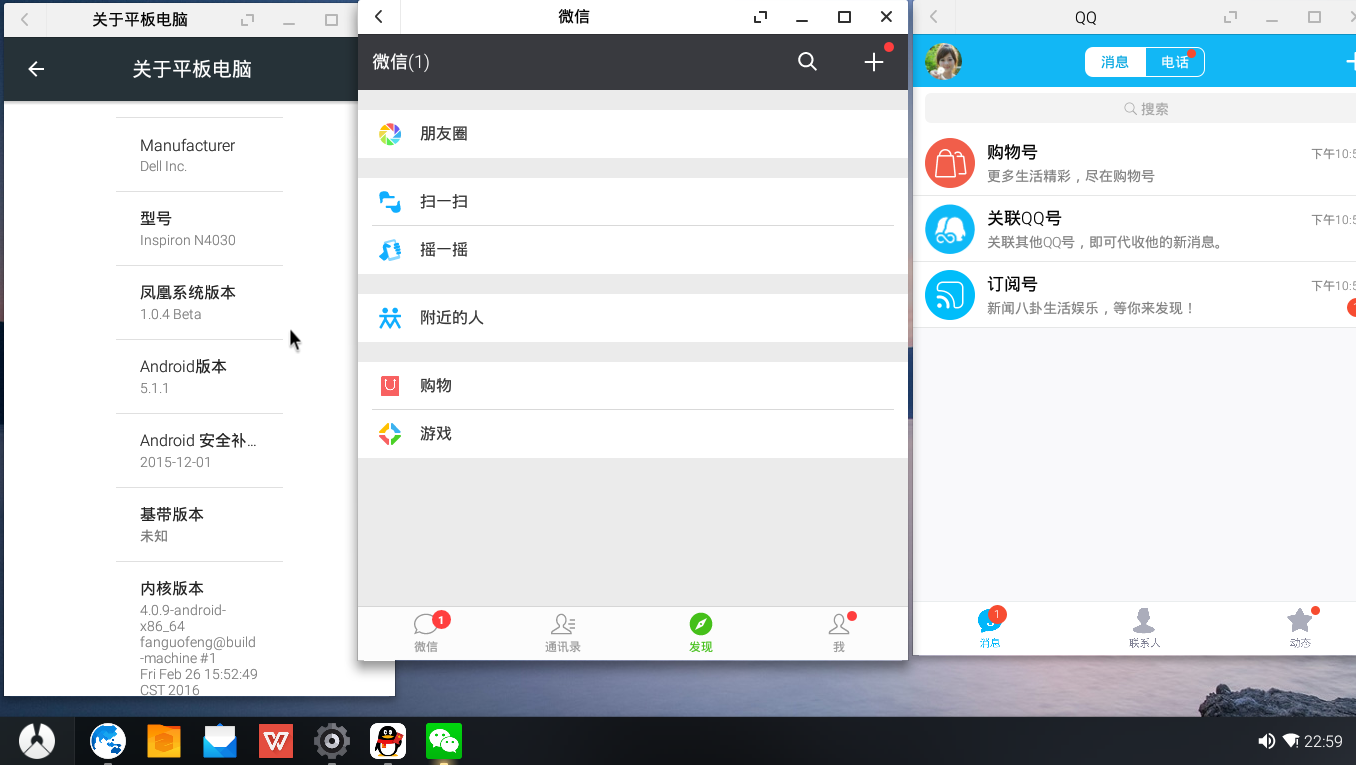Select WeChat 发现 discover tab
This screenshot has width=1356, height=765.
coord(701,633)
